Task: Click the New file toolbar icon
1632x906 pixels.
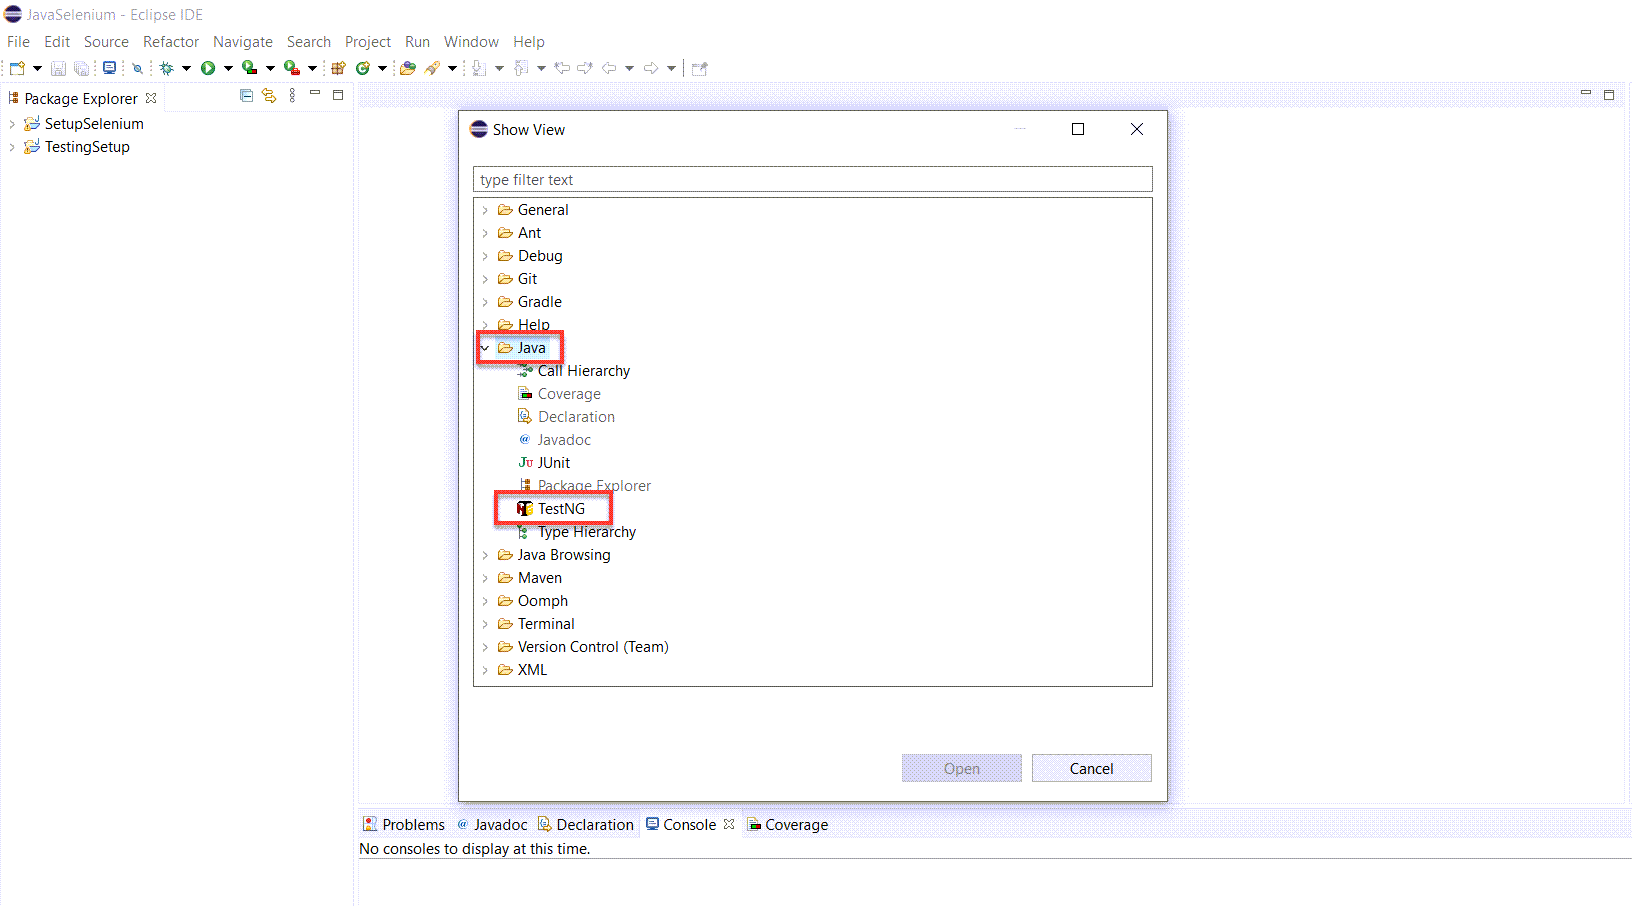Action: [17, 68]
